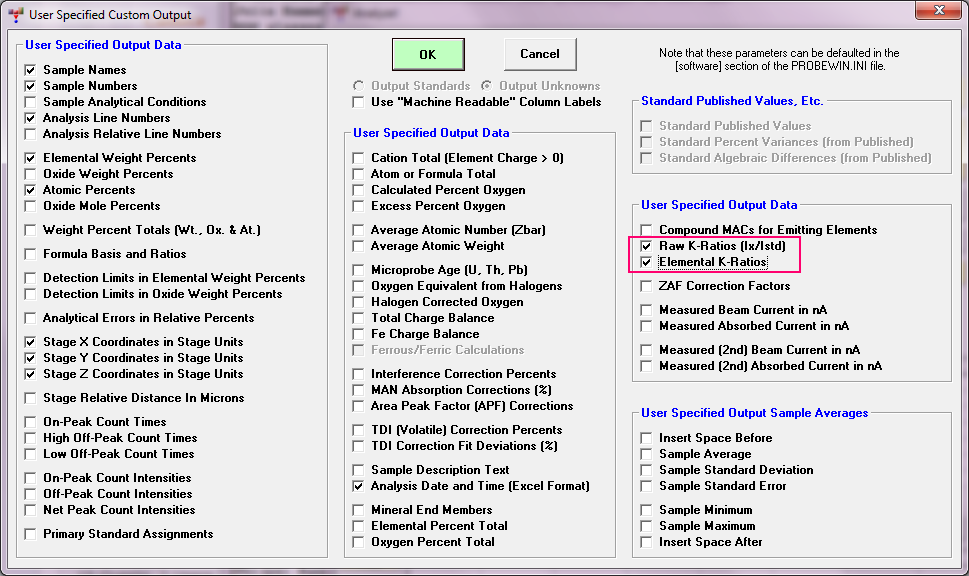Check Measured Beam Current in nA
Screen dimensions: 969x576
pos(647,310)
